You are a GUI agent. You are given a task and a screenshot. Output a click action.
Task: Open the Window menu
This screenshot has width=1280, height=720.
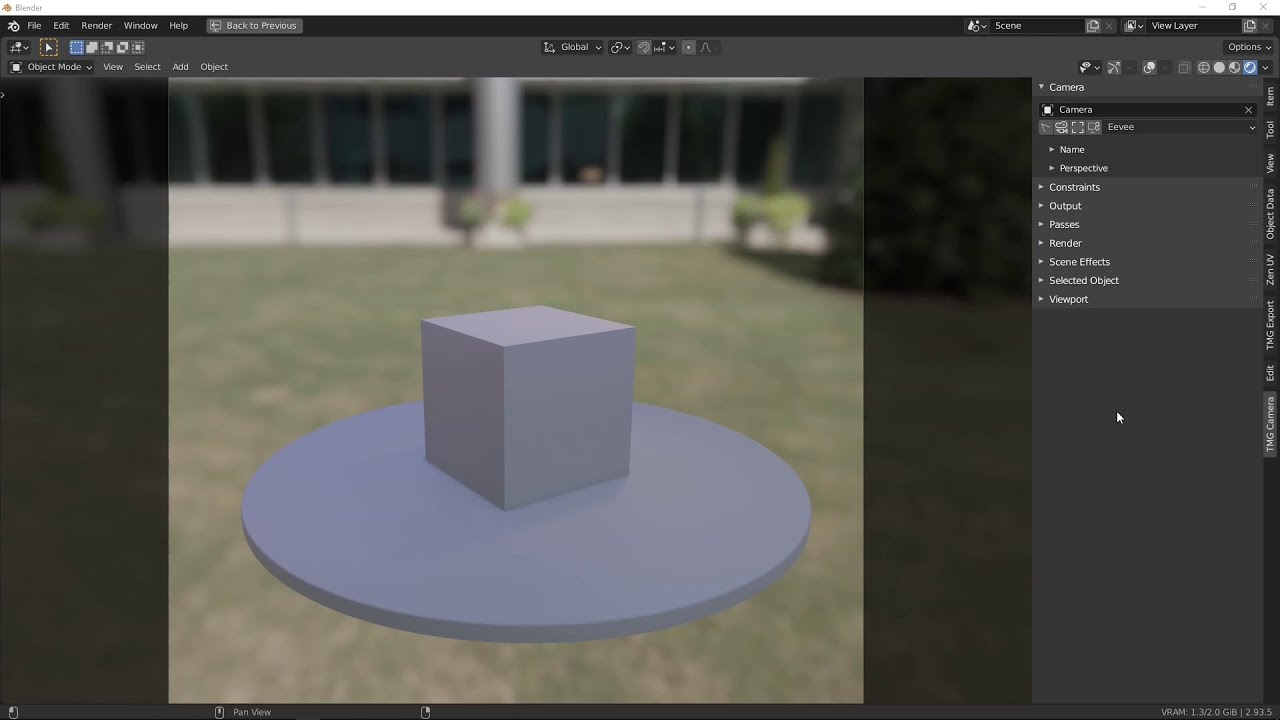[140, 25]
